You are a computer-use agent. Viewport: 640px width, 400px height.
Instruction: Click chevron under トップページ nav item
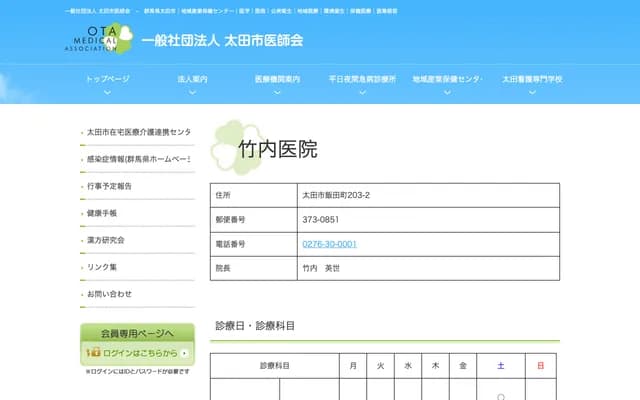click(x=107, y=90)
